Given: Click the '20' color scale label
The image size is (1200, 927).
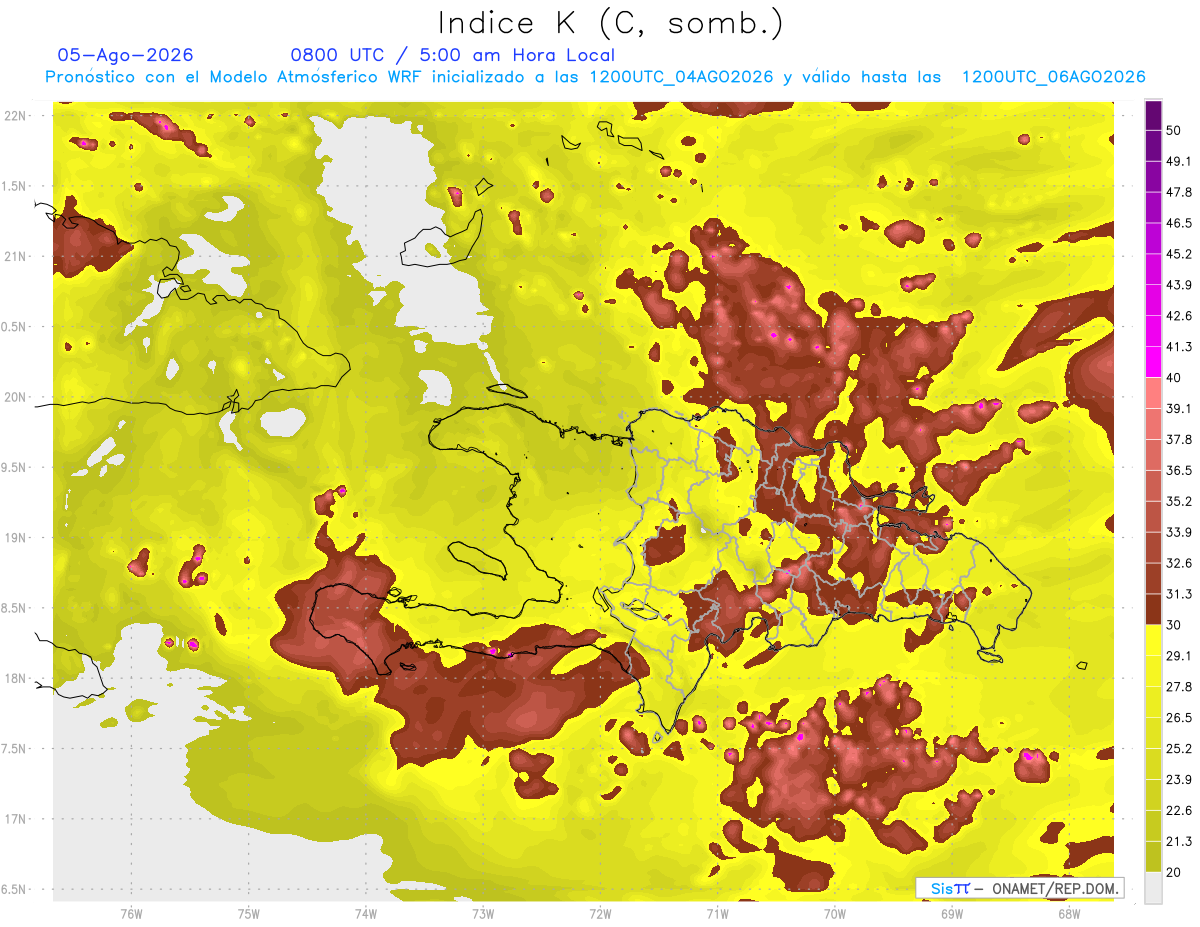Looking at the screenshot, I should pos(1174,873).
